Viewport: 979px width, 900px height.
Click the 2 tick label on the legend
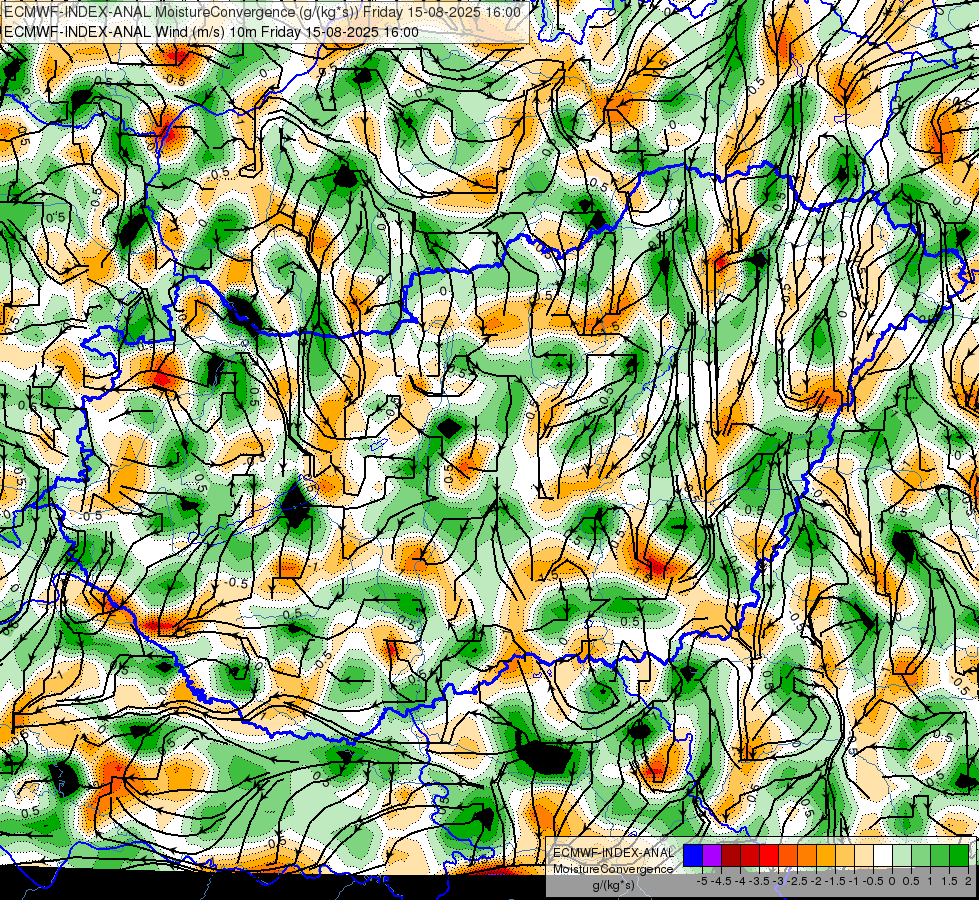[x=968, y=881]
